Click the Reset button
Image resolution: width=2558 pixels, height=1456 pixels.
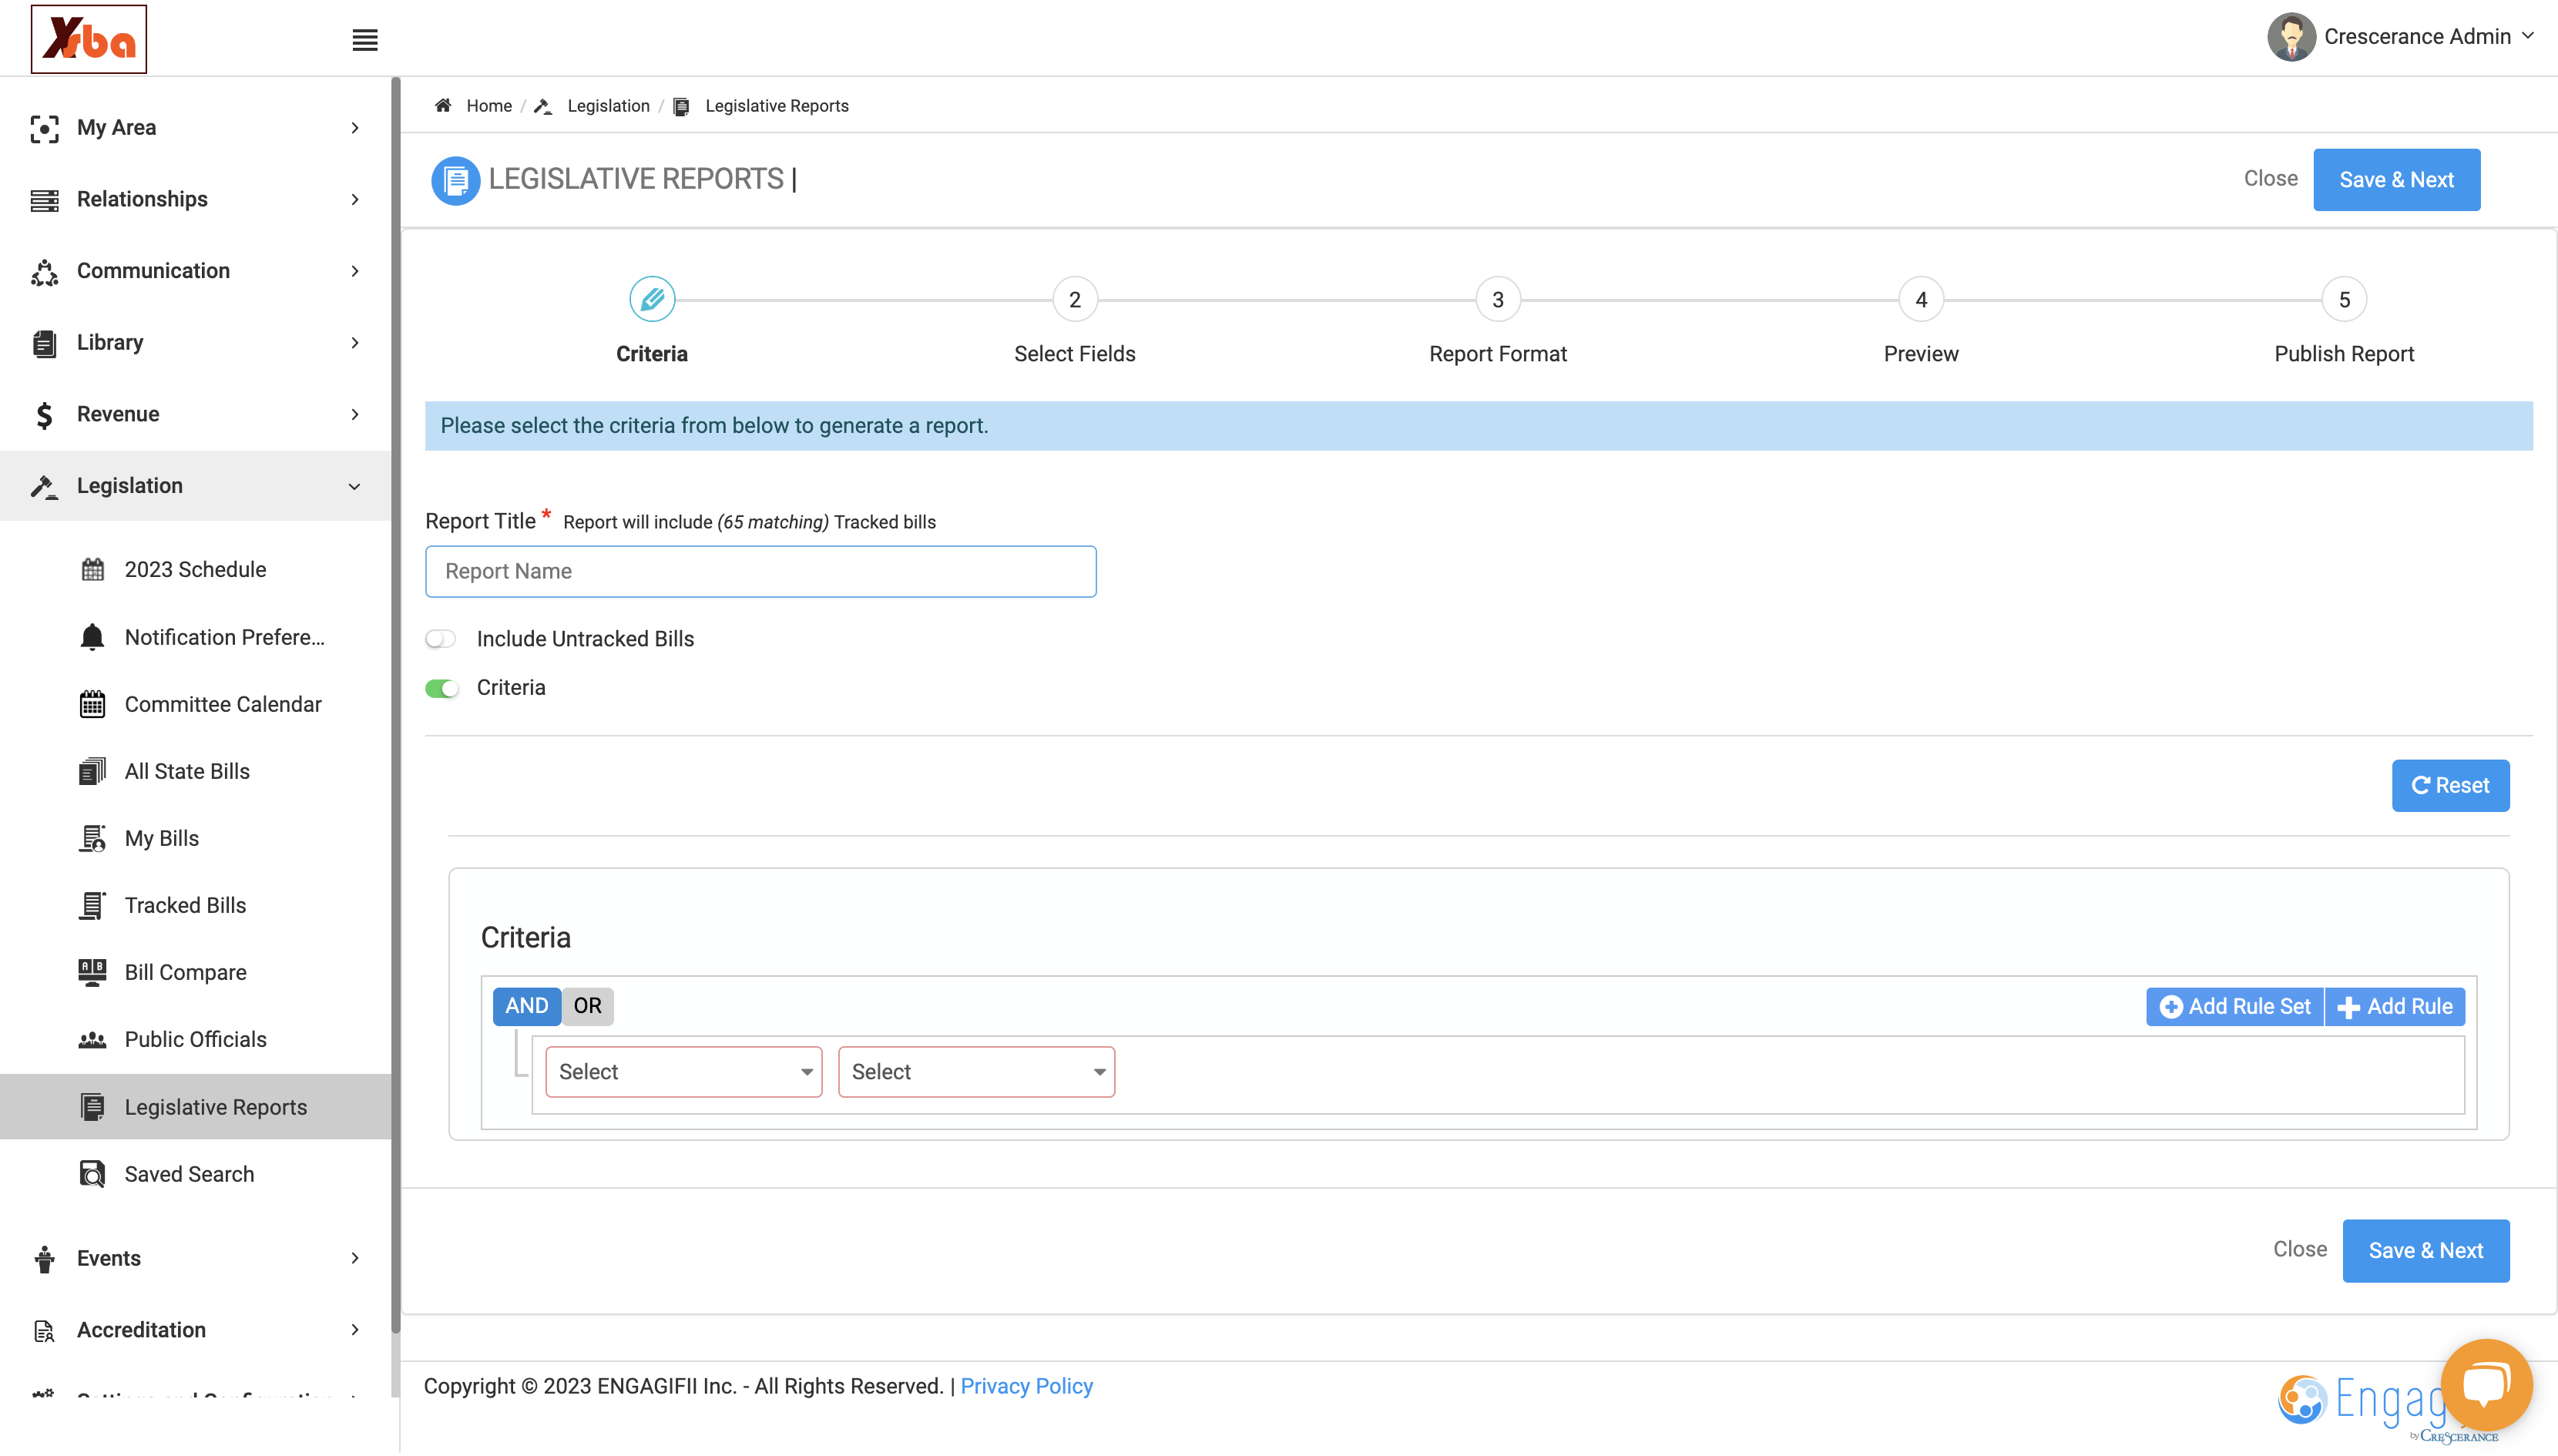pyautogui.click(x=2450, y=786)
